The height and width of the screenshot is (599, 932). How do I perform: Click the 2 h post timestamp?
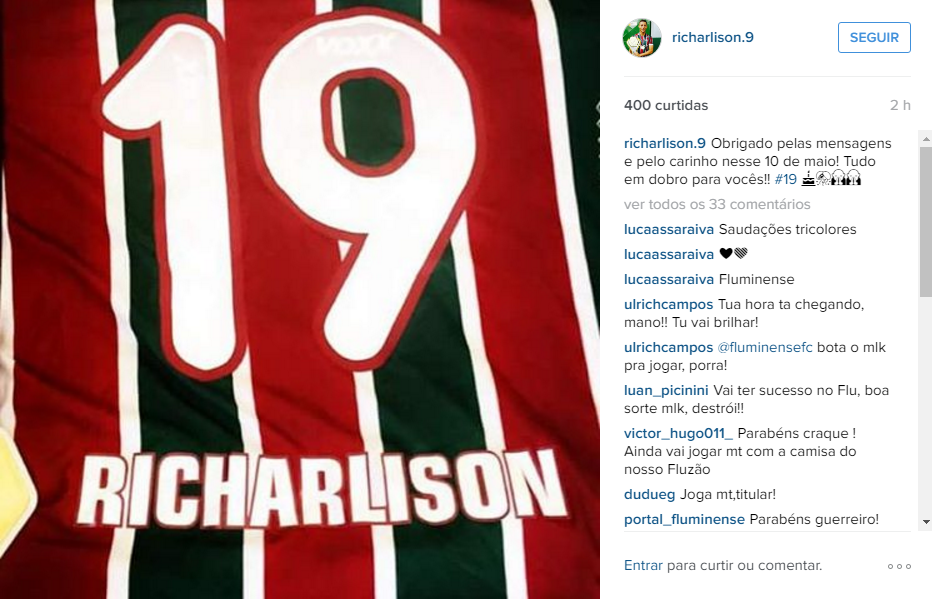(900, 105)
